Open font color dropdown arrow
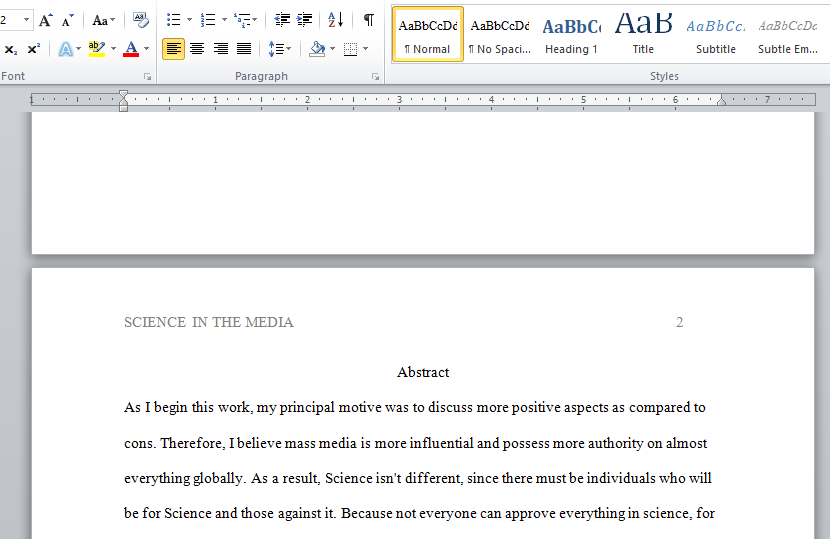 coord(147,49)
